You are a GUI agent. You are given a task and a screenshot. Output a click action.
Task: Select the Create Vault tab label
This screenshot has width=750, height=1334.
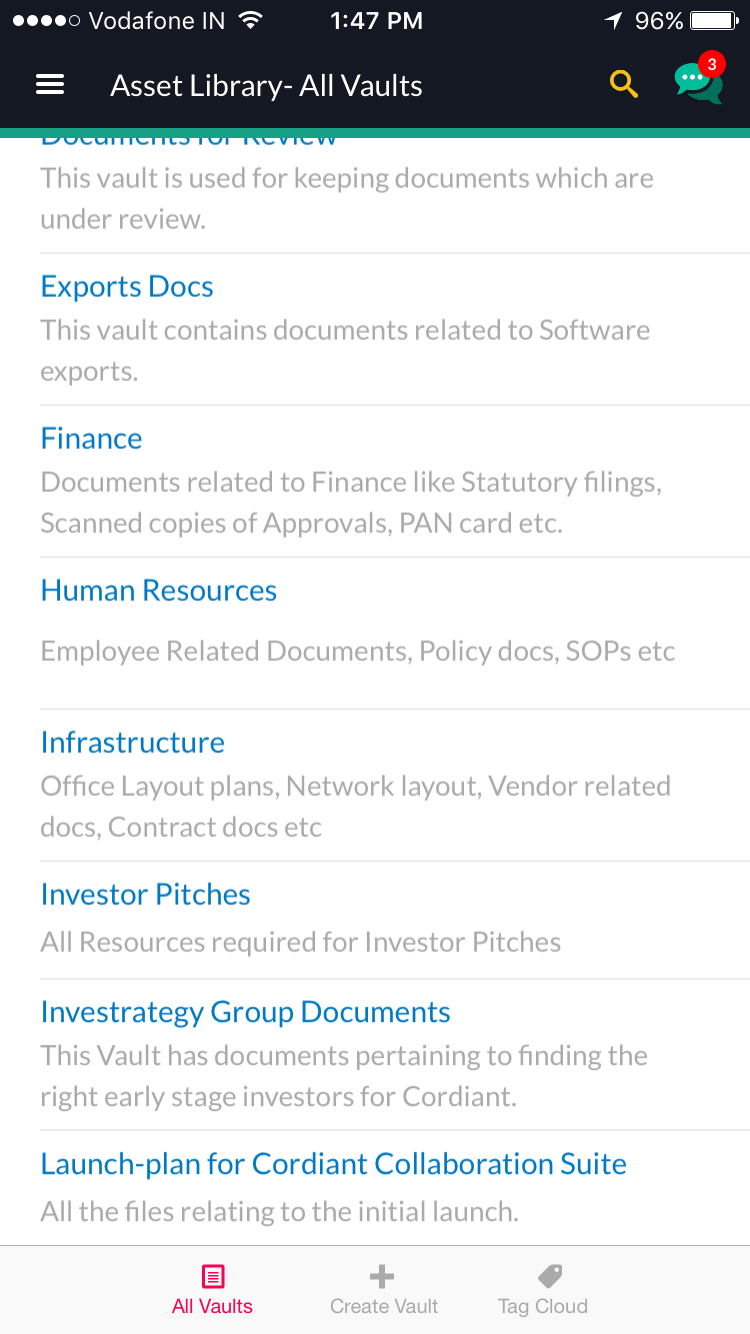[x=384, y=1306]
